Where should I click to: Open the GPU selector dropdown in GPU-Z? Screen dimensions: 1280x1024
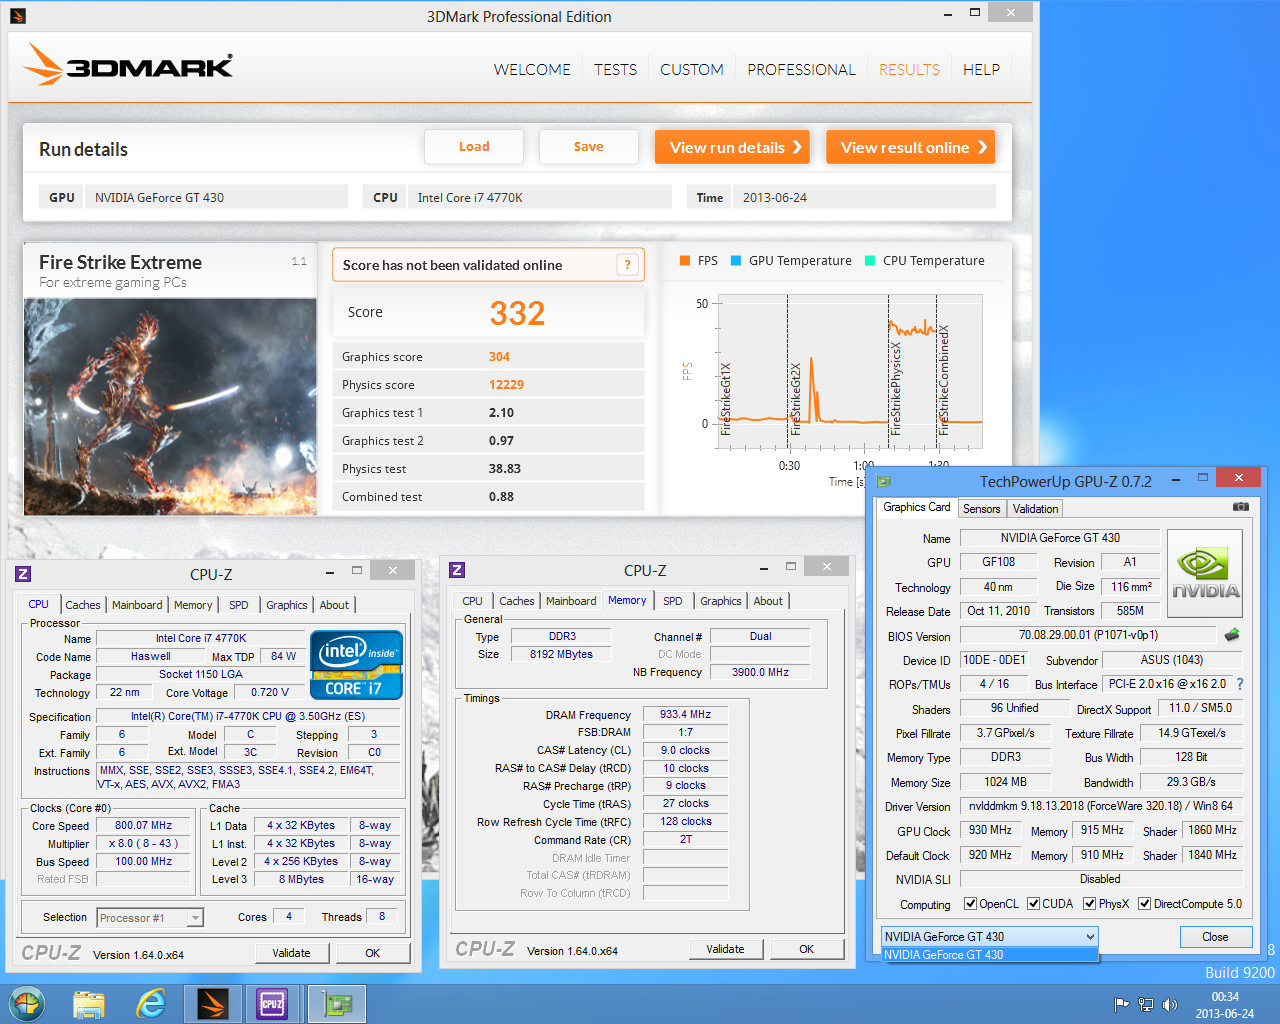coord(990,937)
